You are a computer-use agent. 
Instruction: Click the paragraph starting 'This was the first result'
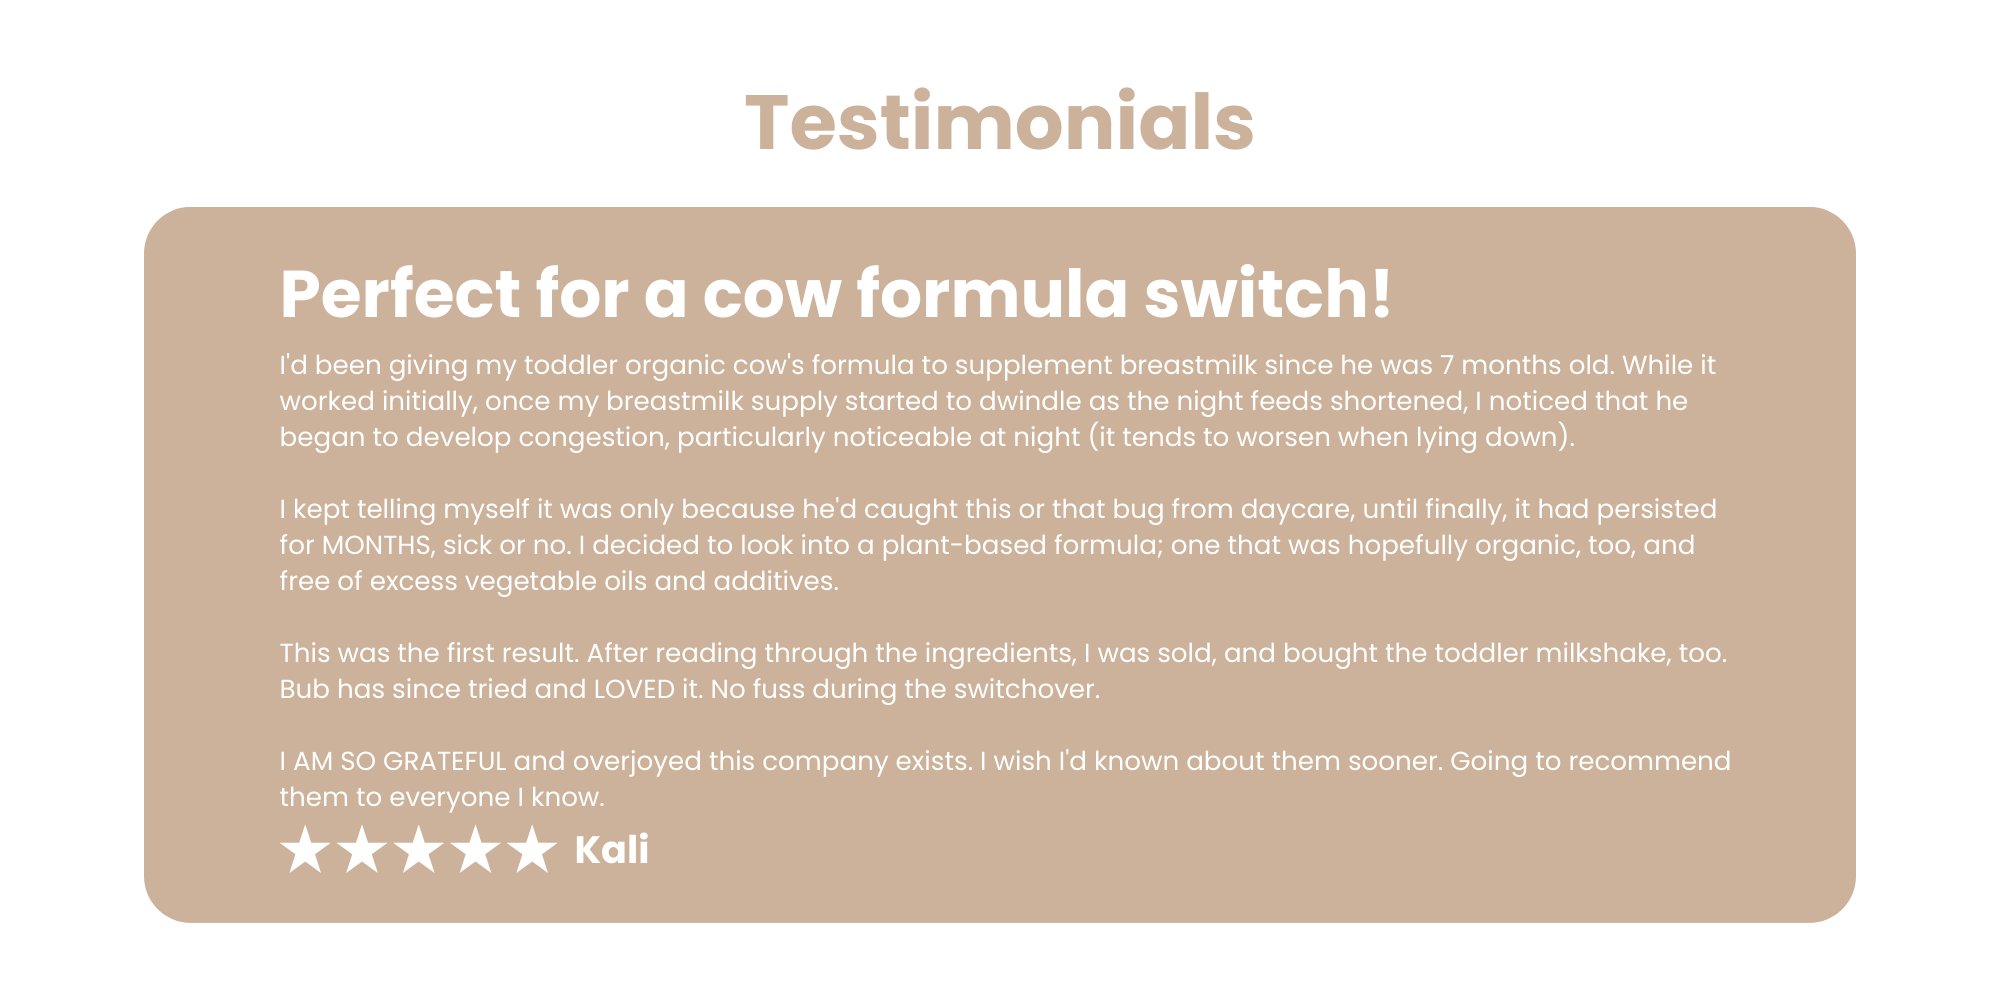pos(1003,671)
